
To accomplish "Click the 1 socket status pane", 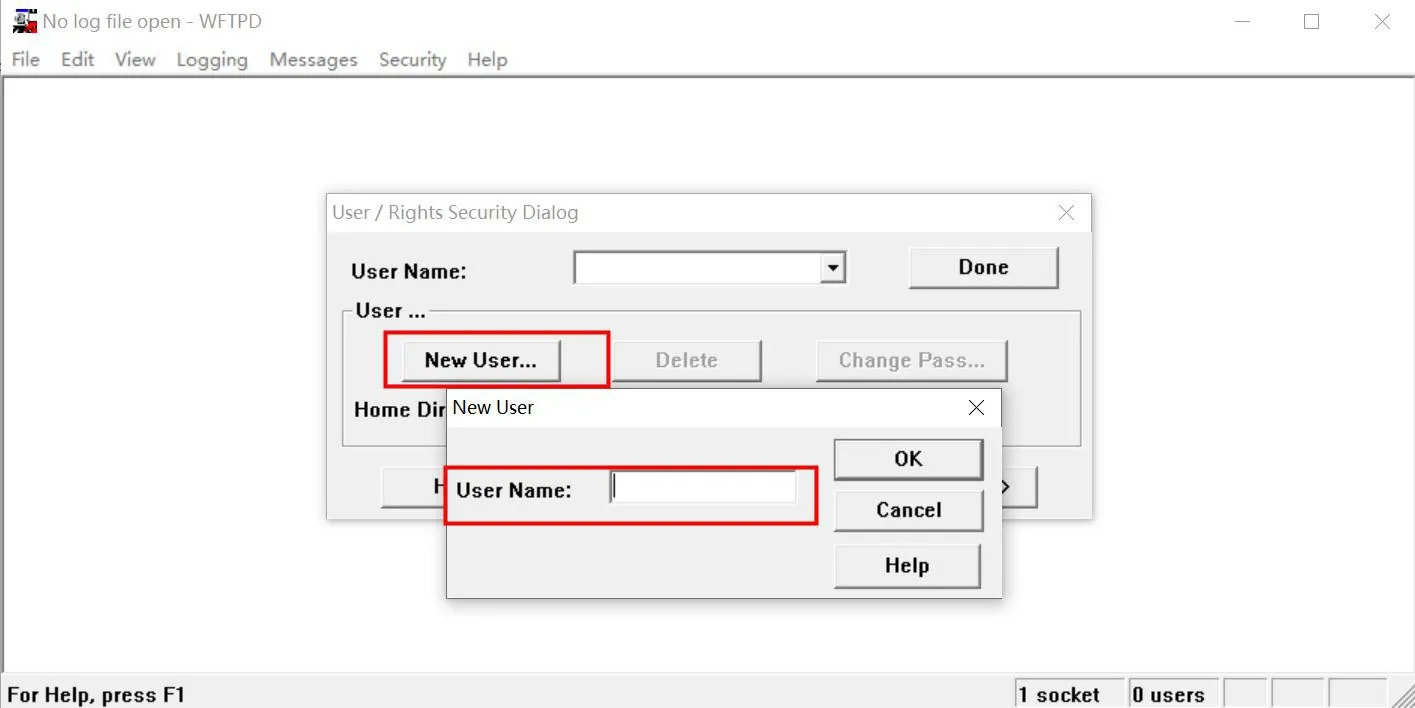I will pos(1068,693).
